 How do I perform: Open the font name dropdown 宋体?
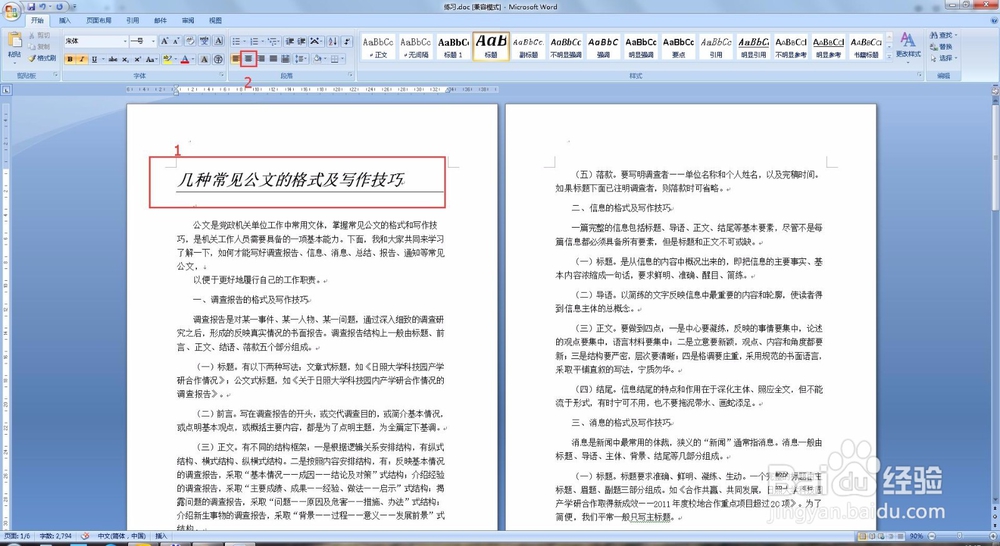coord(125,41)
